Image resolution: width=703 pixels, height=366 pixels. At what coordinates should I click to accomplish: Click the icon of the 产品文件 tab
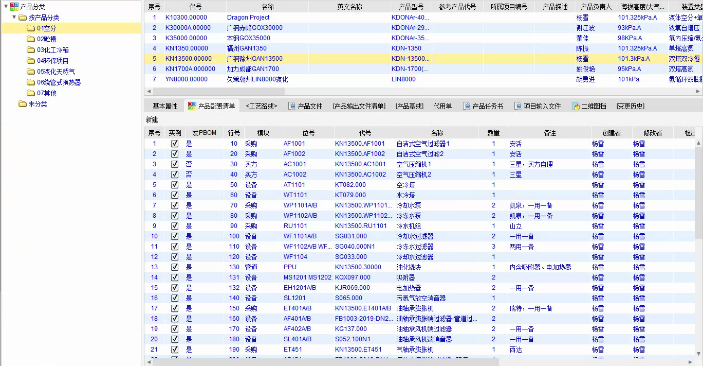point(292,106)
